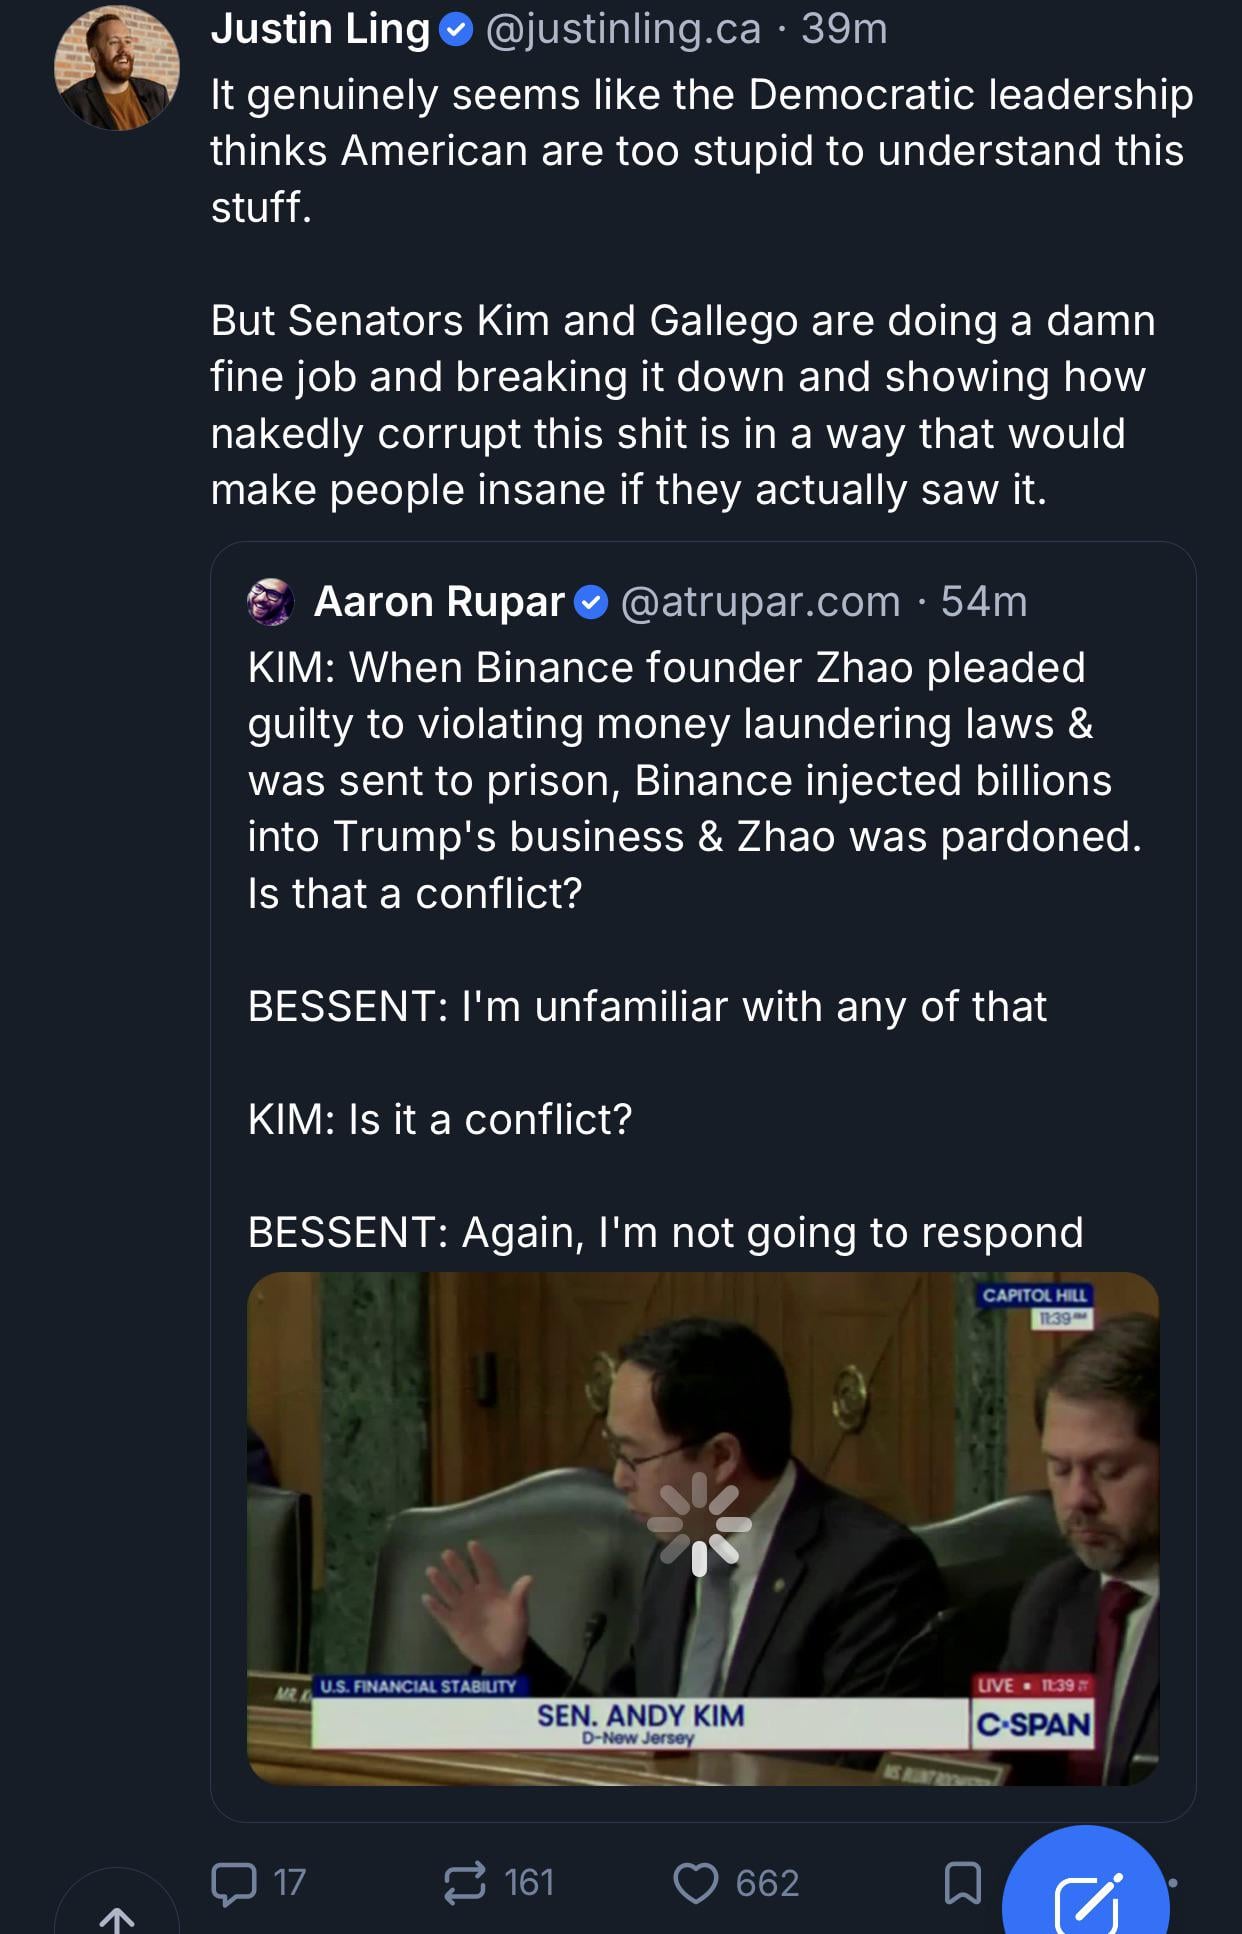Image resolution: width=1242 pixels, height=1934 pixels.
Task: Open the post text about Democratic leadership
Action: tap(700, 150)
